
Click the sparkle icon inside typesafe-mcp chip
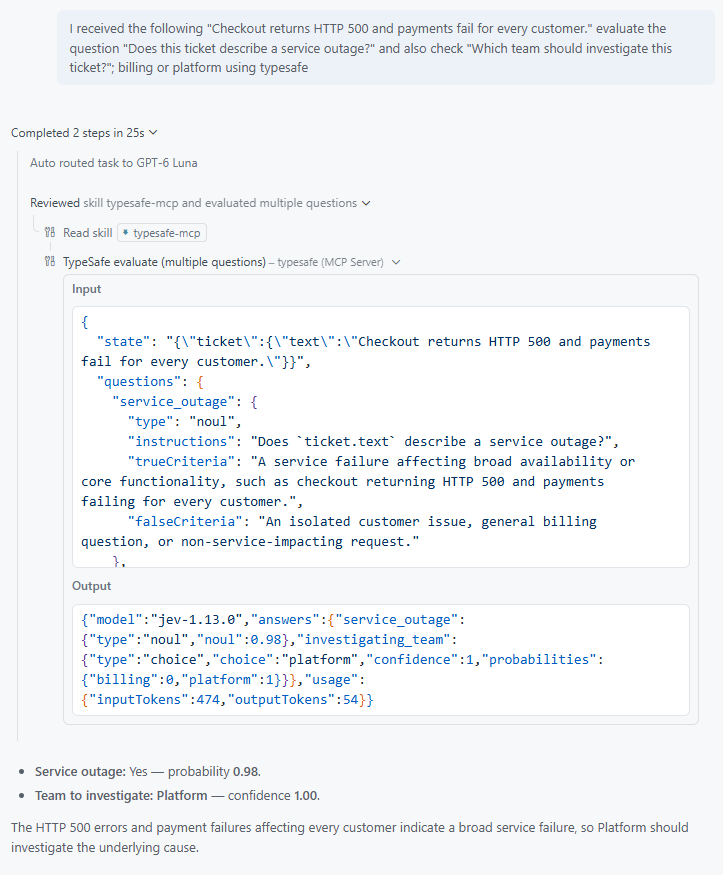[x=126, y=233]
